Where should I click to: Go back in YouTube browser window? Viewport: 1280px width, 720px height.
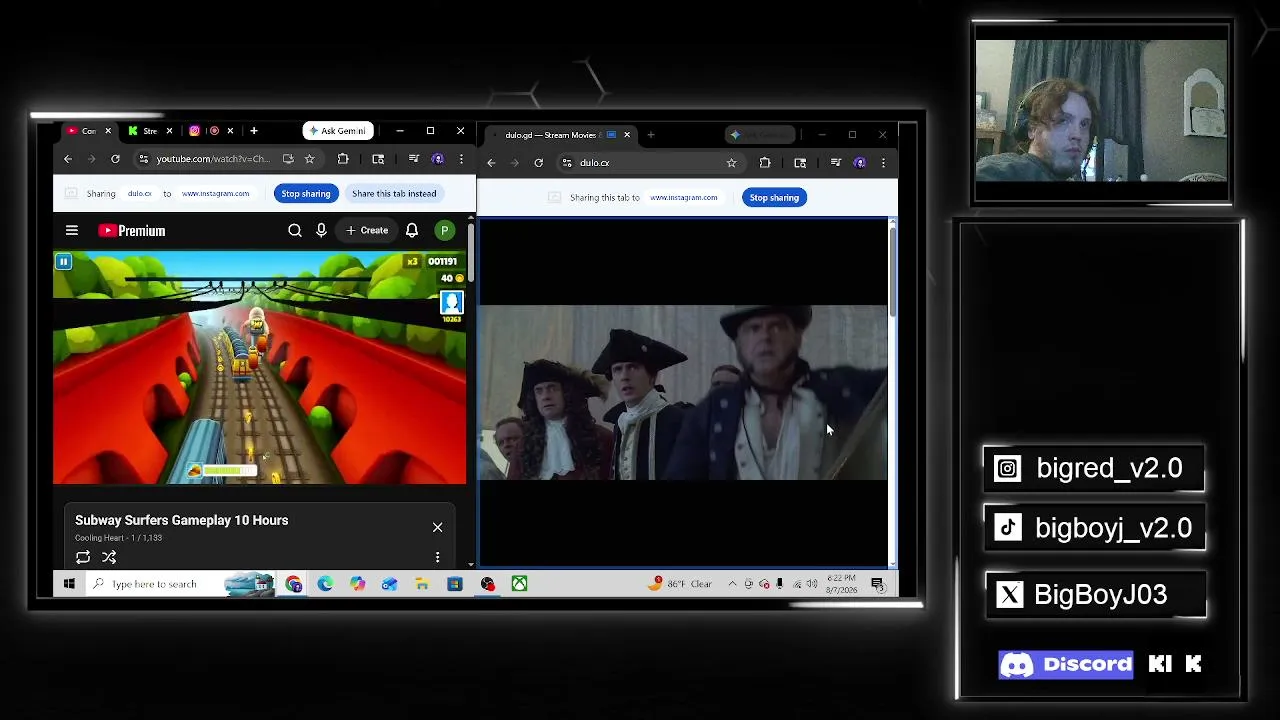coord(68,159)
